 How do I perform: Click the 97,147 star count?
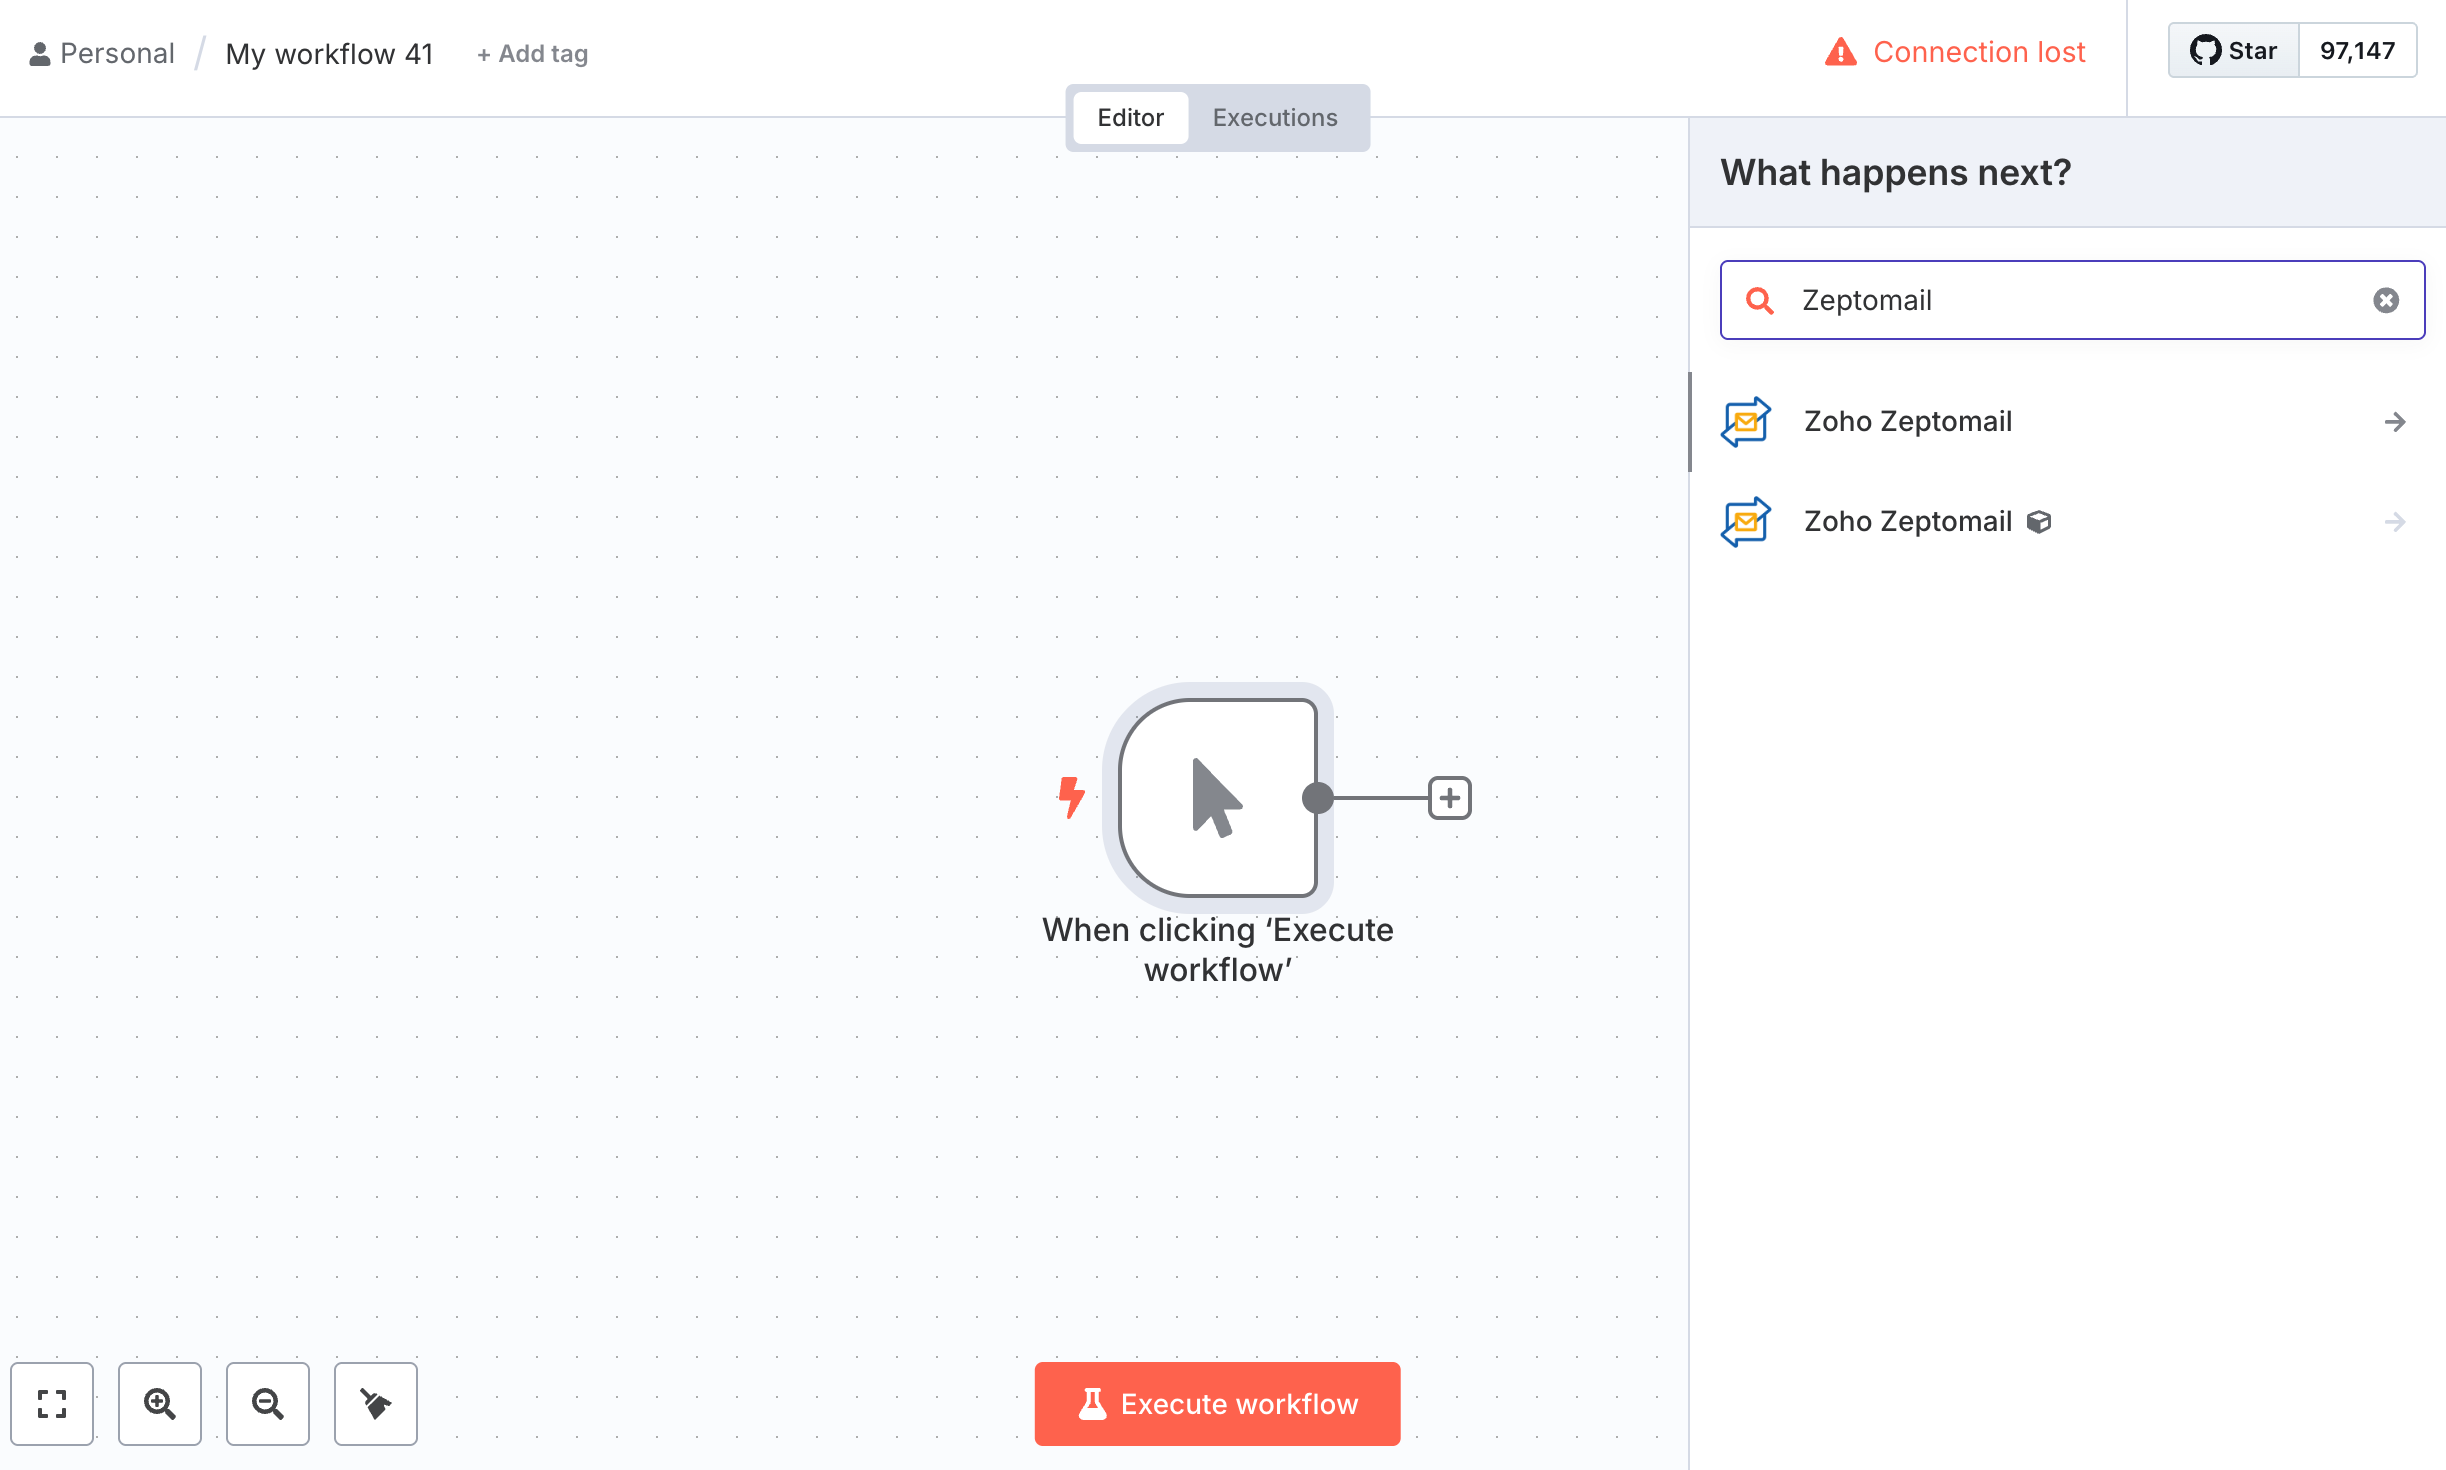click(2357, 51)
